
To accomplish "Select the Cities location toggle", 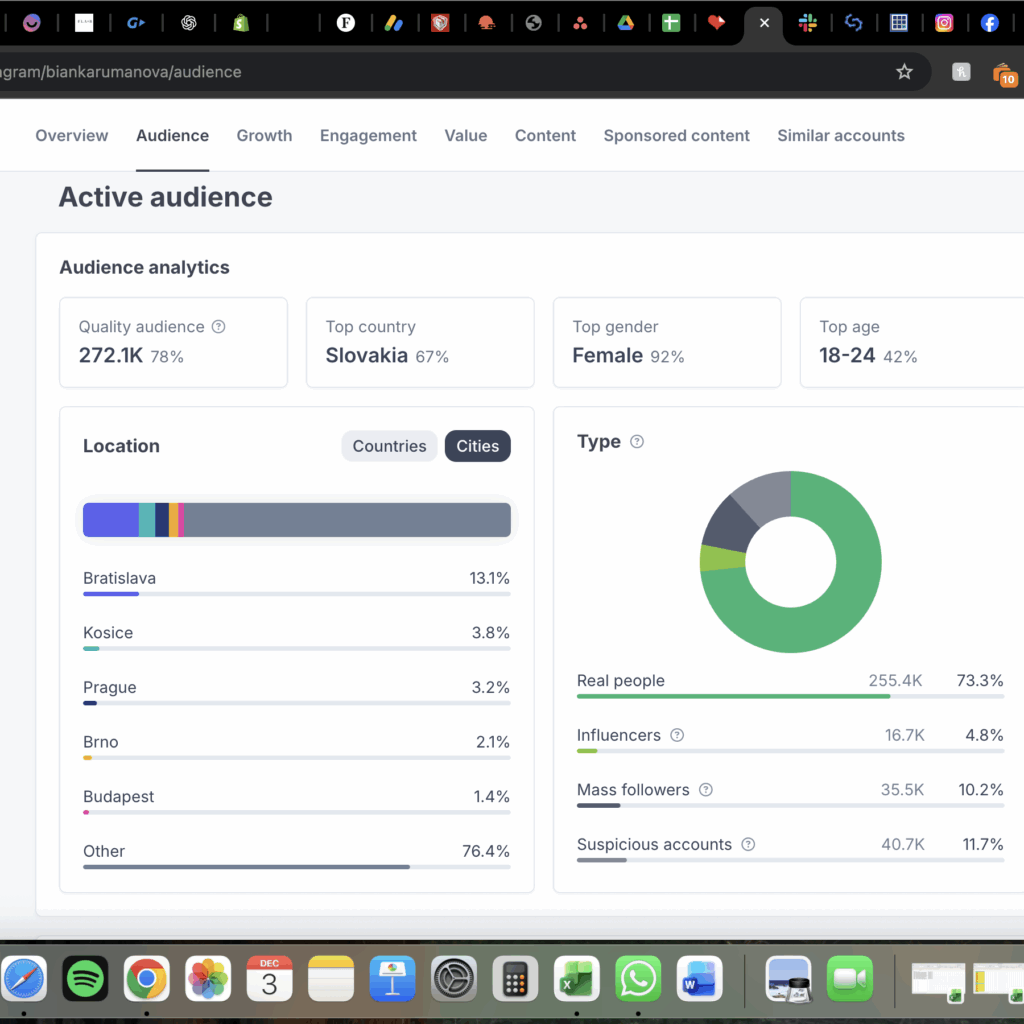I will point(477,446).
